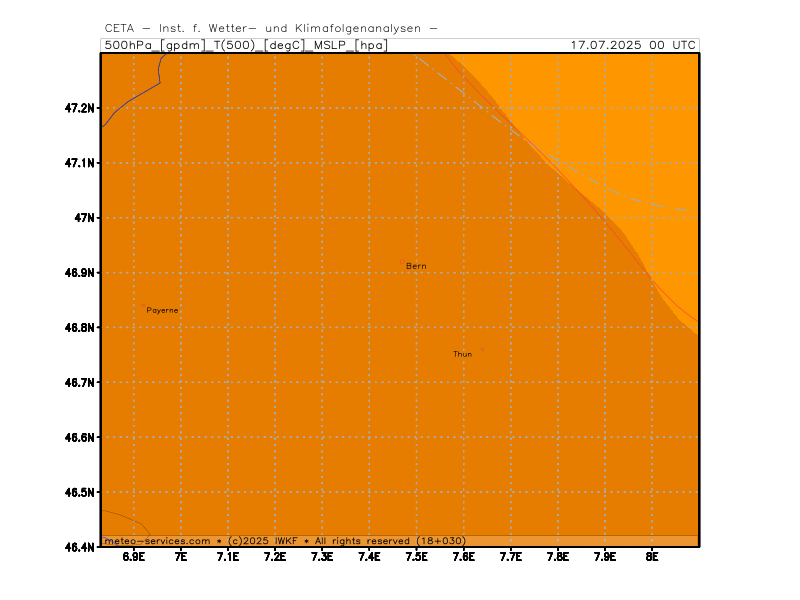The height and width of the screenshot is (600, 800).
Task: Click the 47.2N latitude axis label
Action: 80,108
